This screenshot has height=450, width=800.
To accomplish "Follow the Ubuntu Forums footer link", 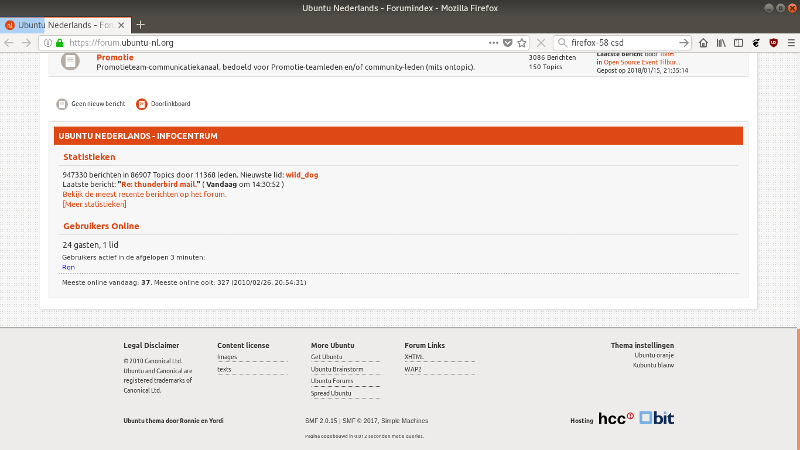I will [332, 381].
